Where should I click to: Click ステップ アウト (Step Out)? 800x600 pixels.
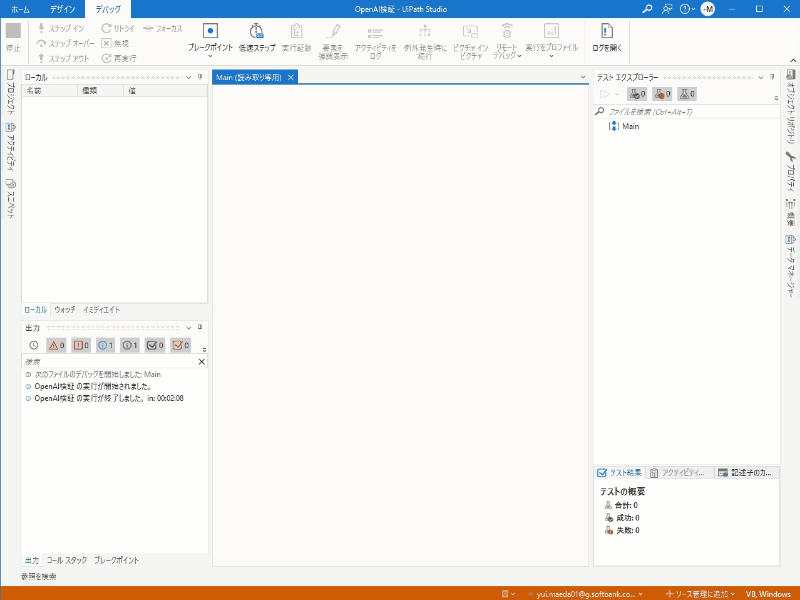(x=63, y=58)
